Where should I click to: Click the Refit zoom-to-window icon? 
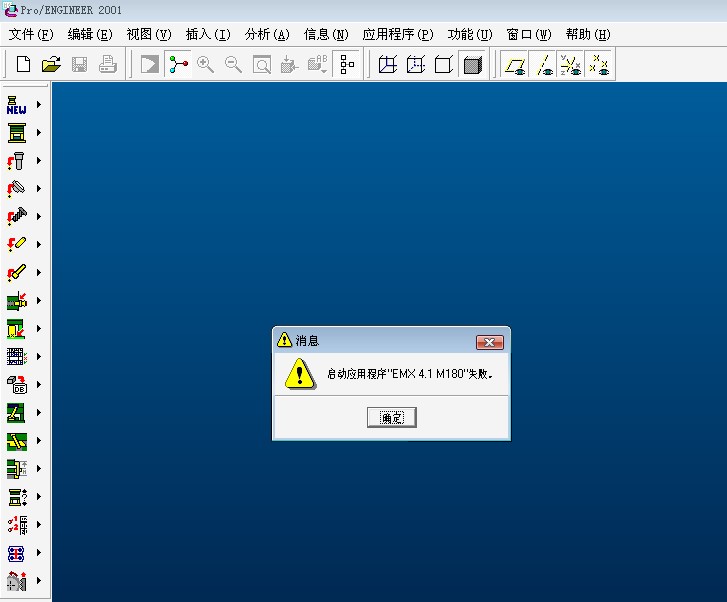261,64
